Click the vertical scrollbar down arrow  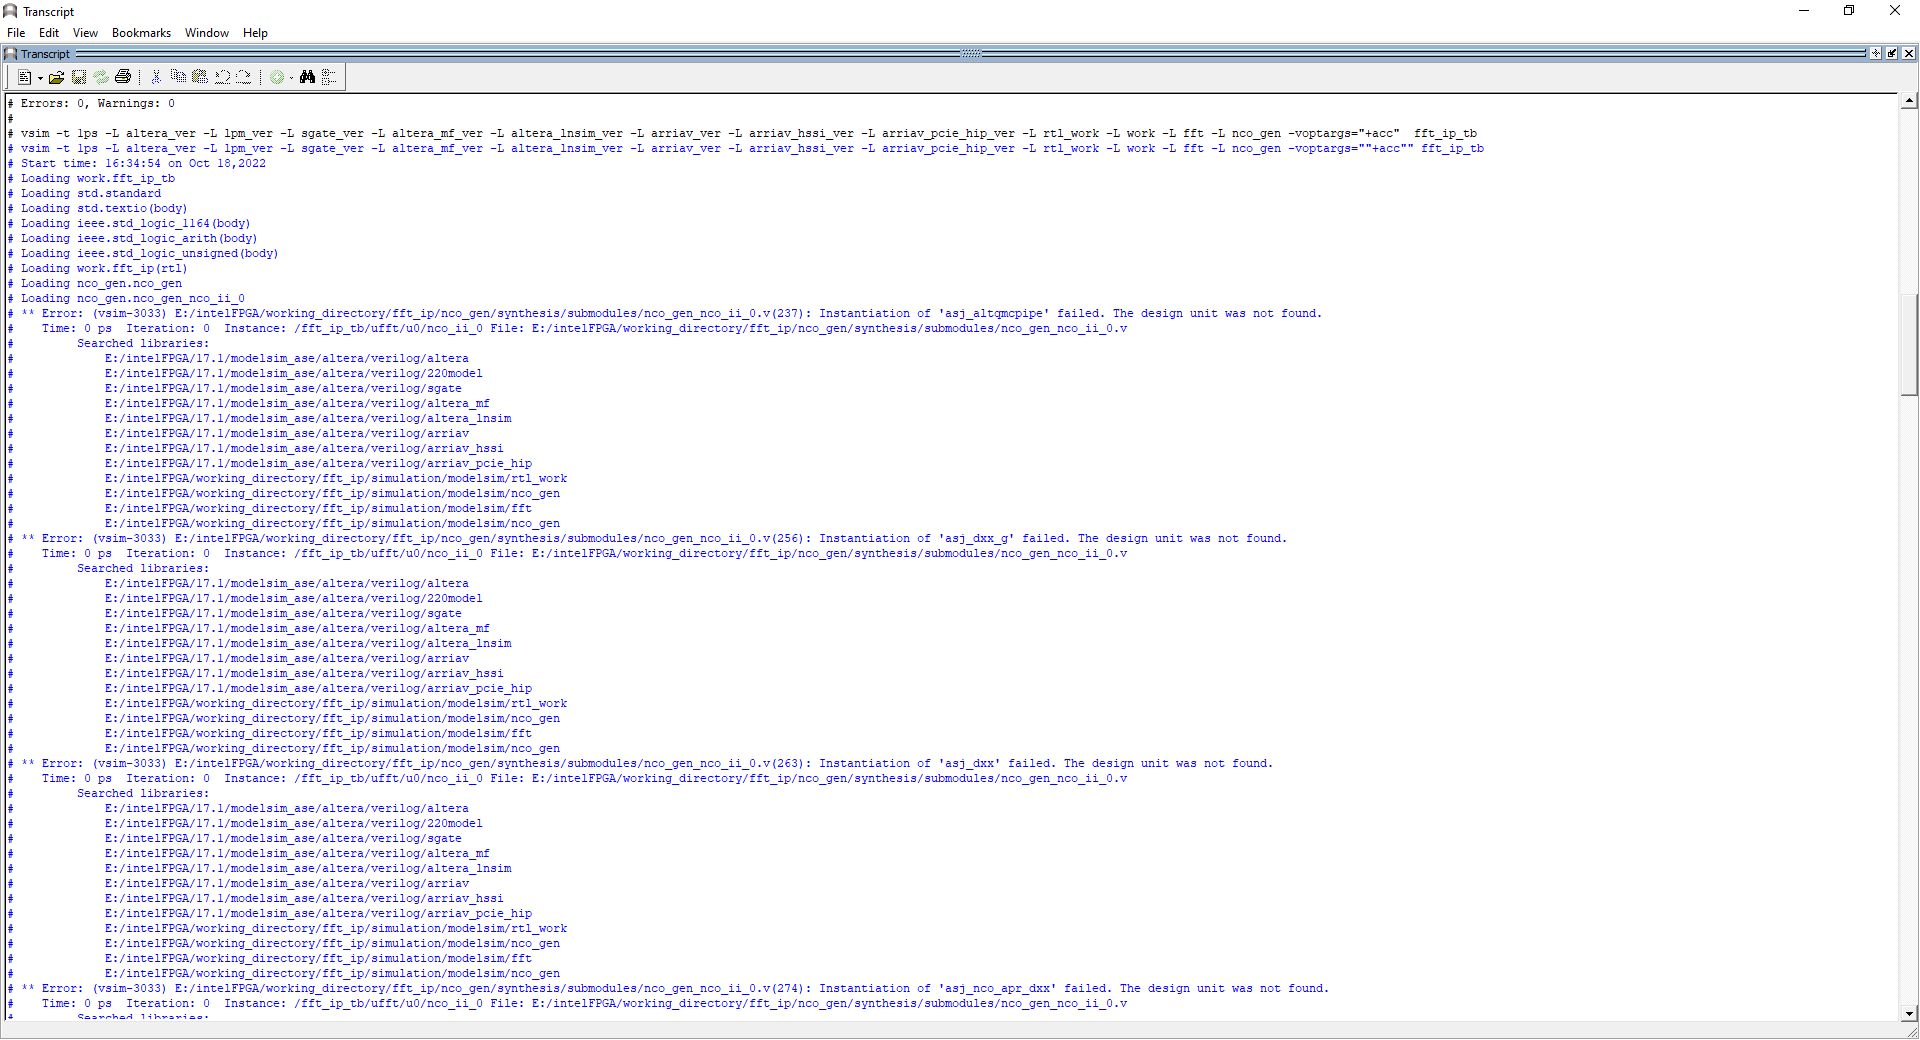[x=1910, y=1013]
